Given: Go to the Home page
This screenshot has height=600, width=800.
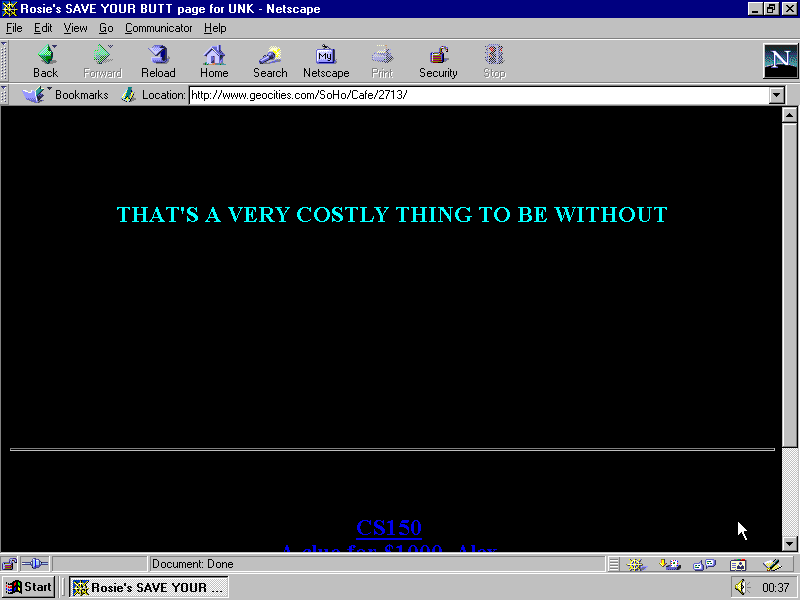Looking at the screenshot, I should [x=214, y=61].
